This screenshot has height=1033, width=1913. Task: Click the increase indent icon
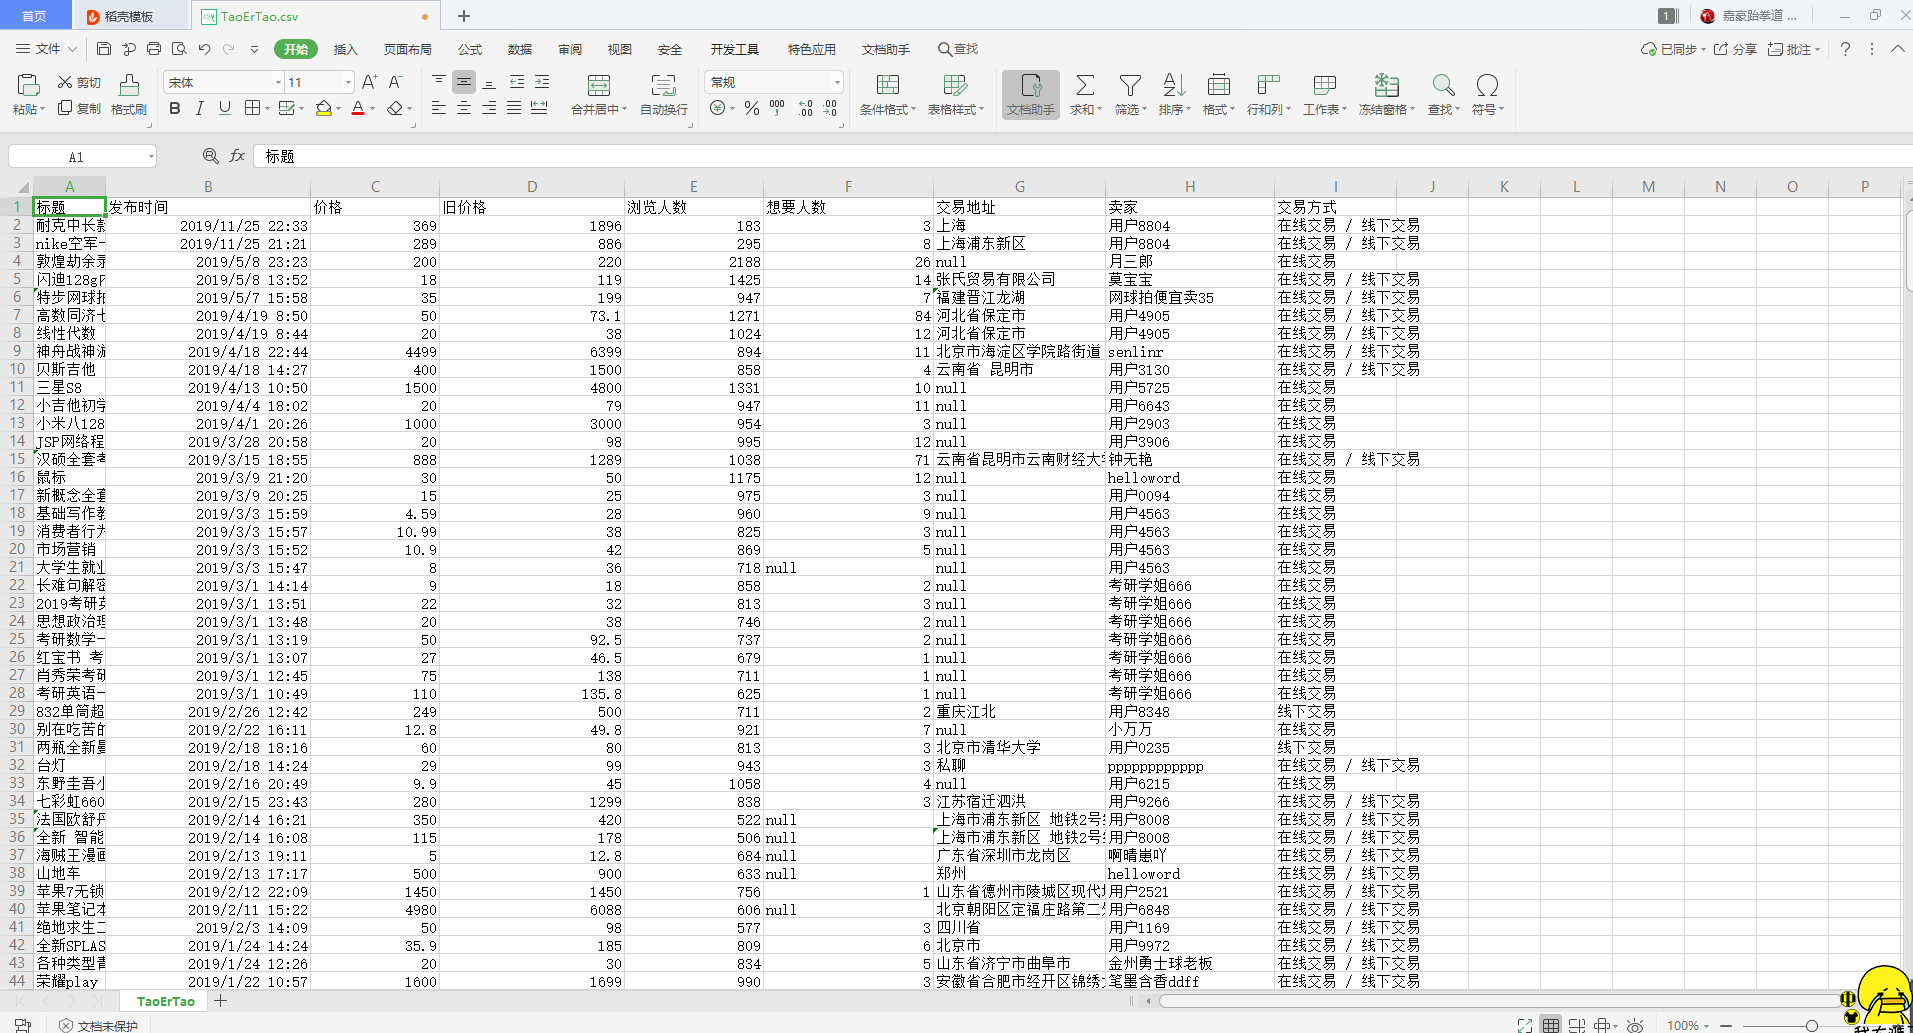[542, 82]
